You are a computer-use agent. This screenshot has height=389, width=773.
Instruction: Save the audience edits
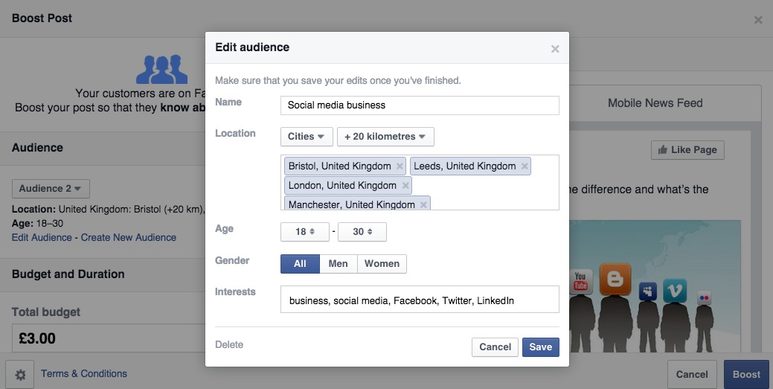point(541,347)
